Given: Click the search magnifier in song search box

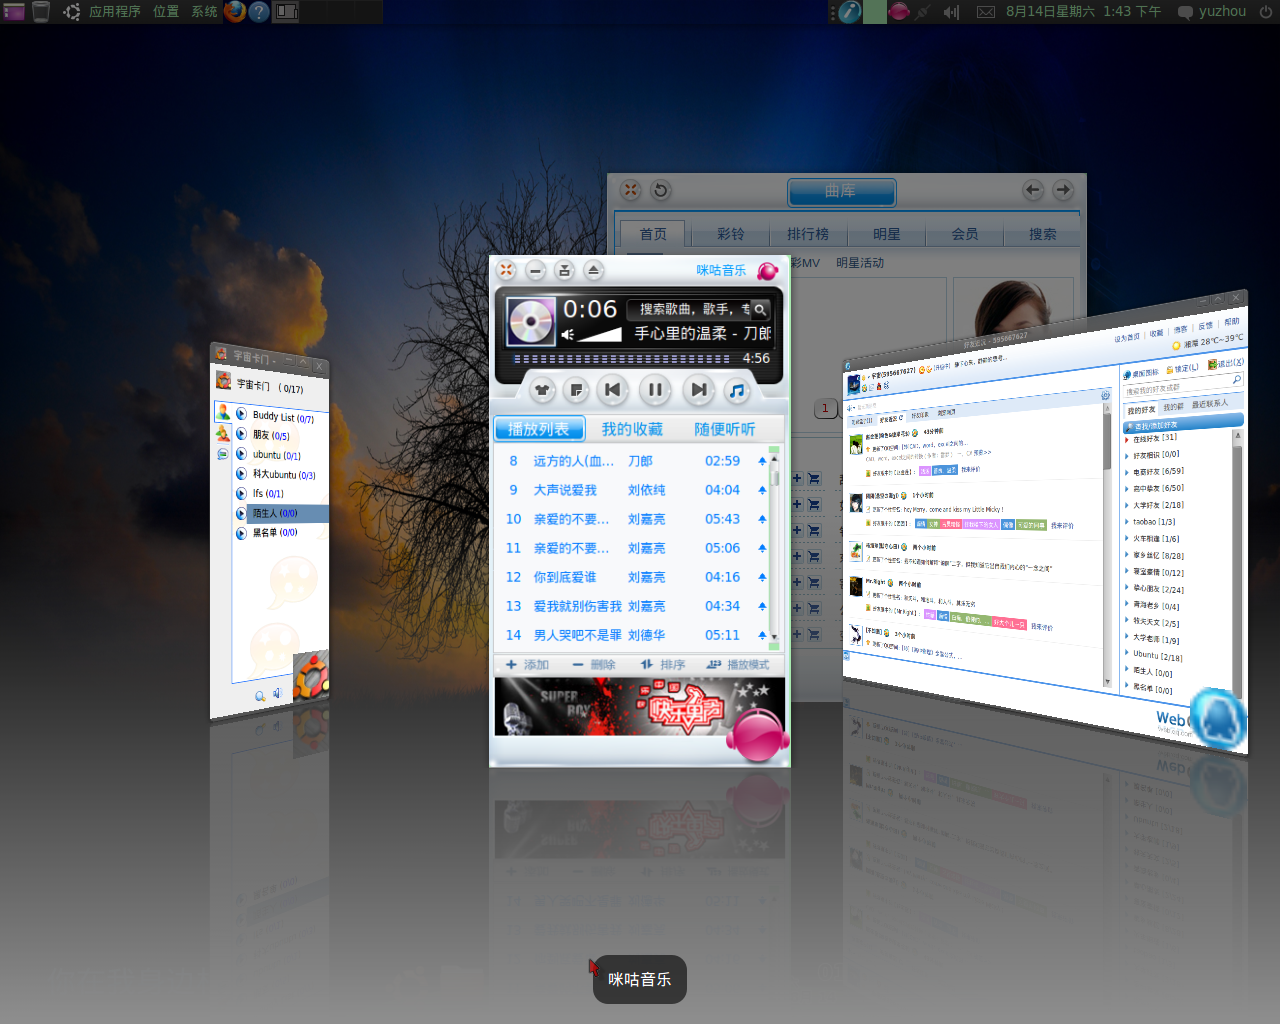Looking at the screenshot, I should [760, 310].
